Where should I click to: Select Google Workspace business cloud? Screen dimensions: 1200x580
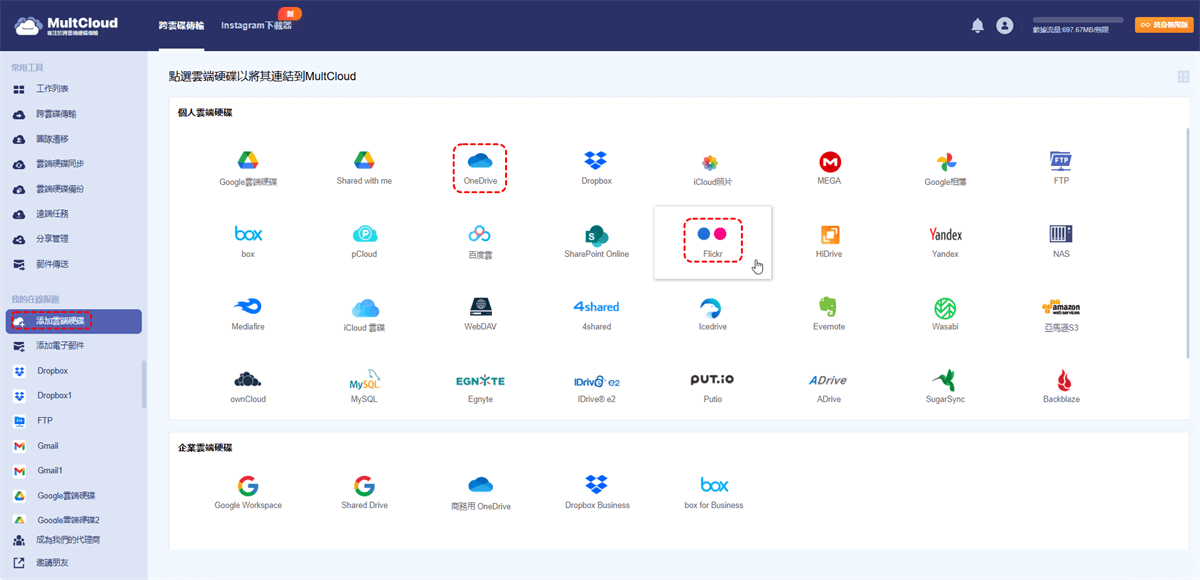[x=248, y=486]
